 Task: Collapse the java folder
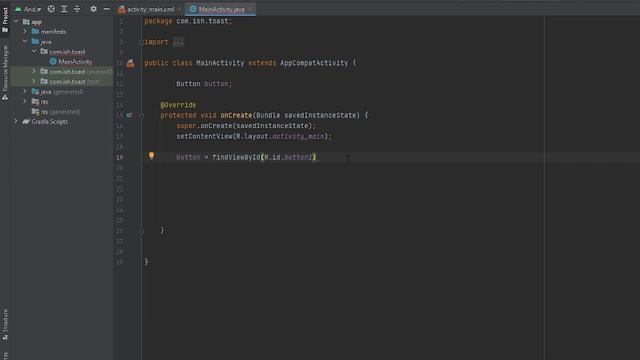(25, 41)
